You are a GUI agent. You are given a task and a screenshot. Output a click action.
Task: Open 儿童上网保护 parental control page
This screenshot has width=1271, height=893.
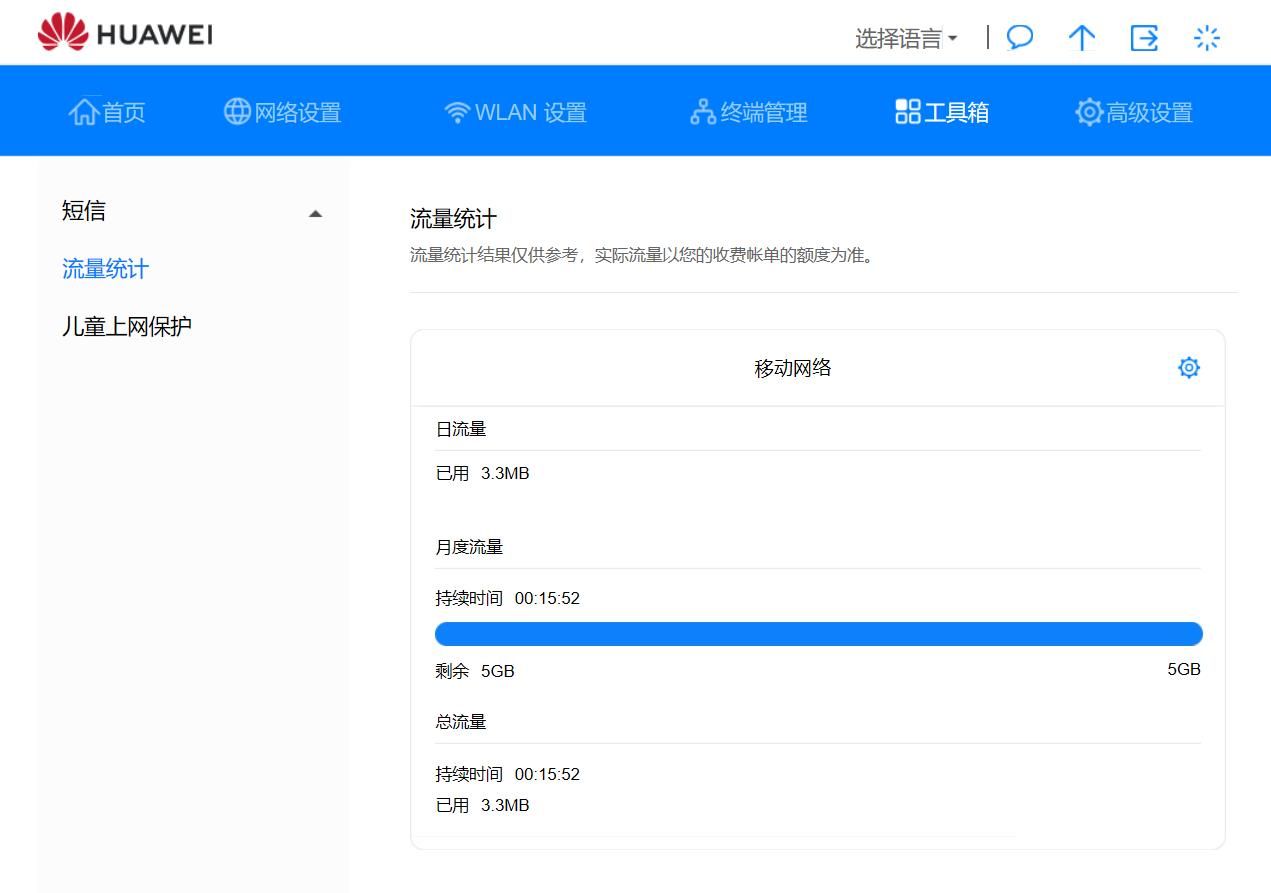click(x=127, y=327)
